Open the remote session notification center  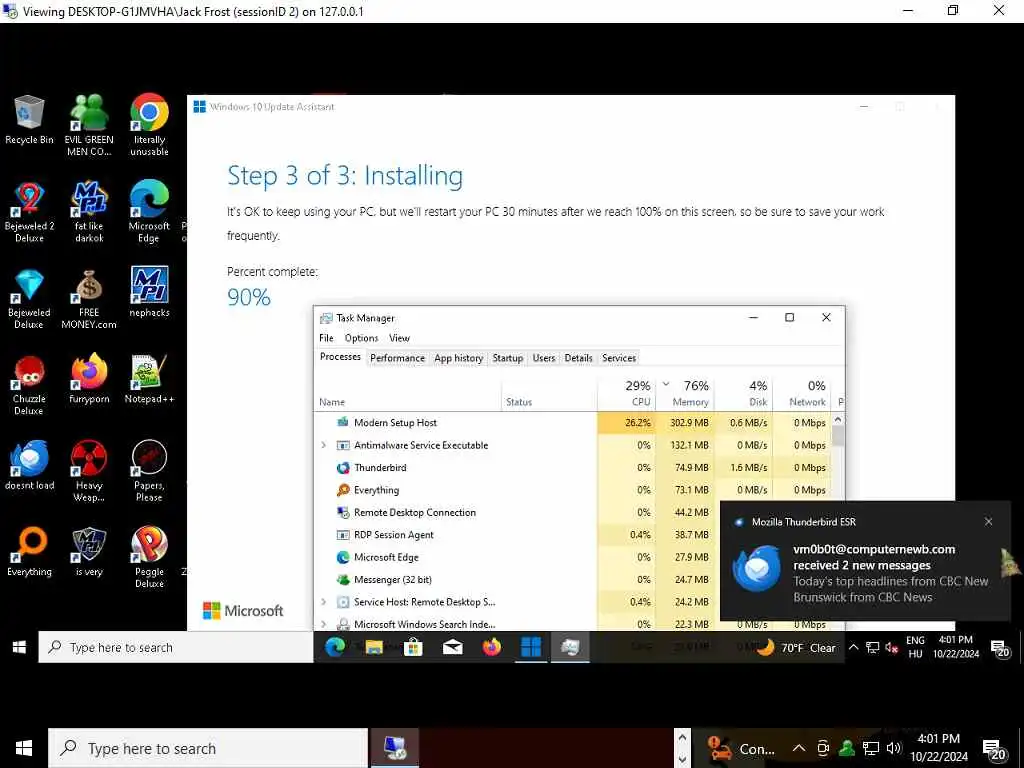pyautogui.click(x=1000, y=648)
